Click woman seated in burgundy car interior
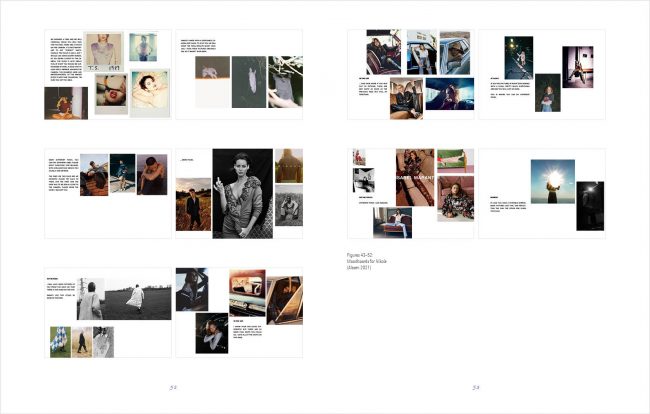This screenshot has height=414, width=650. point(383,52)
